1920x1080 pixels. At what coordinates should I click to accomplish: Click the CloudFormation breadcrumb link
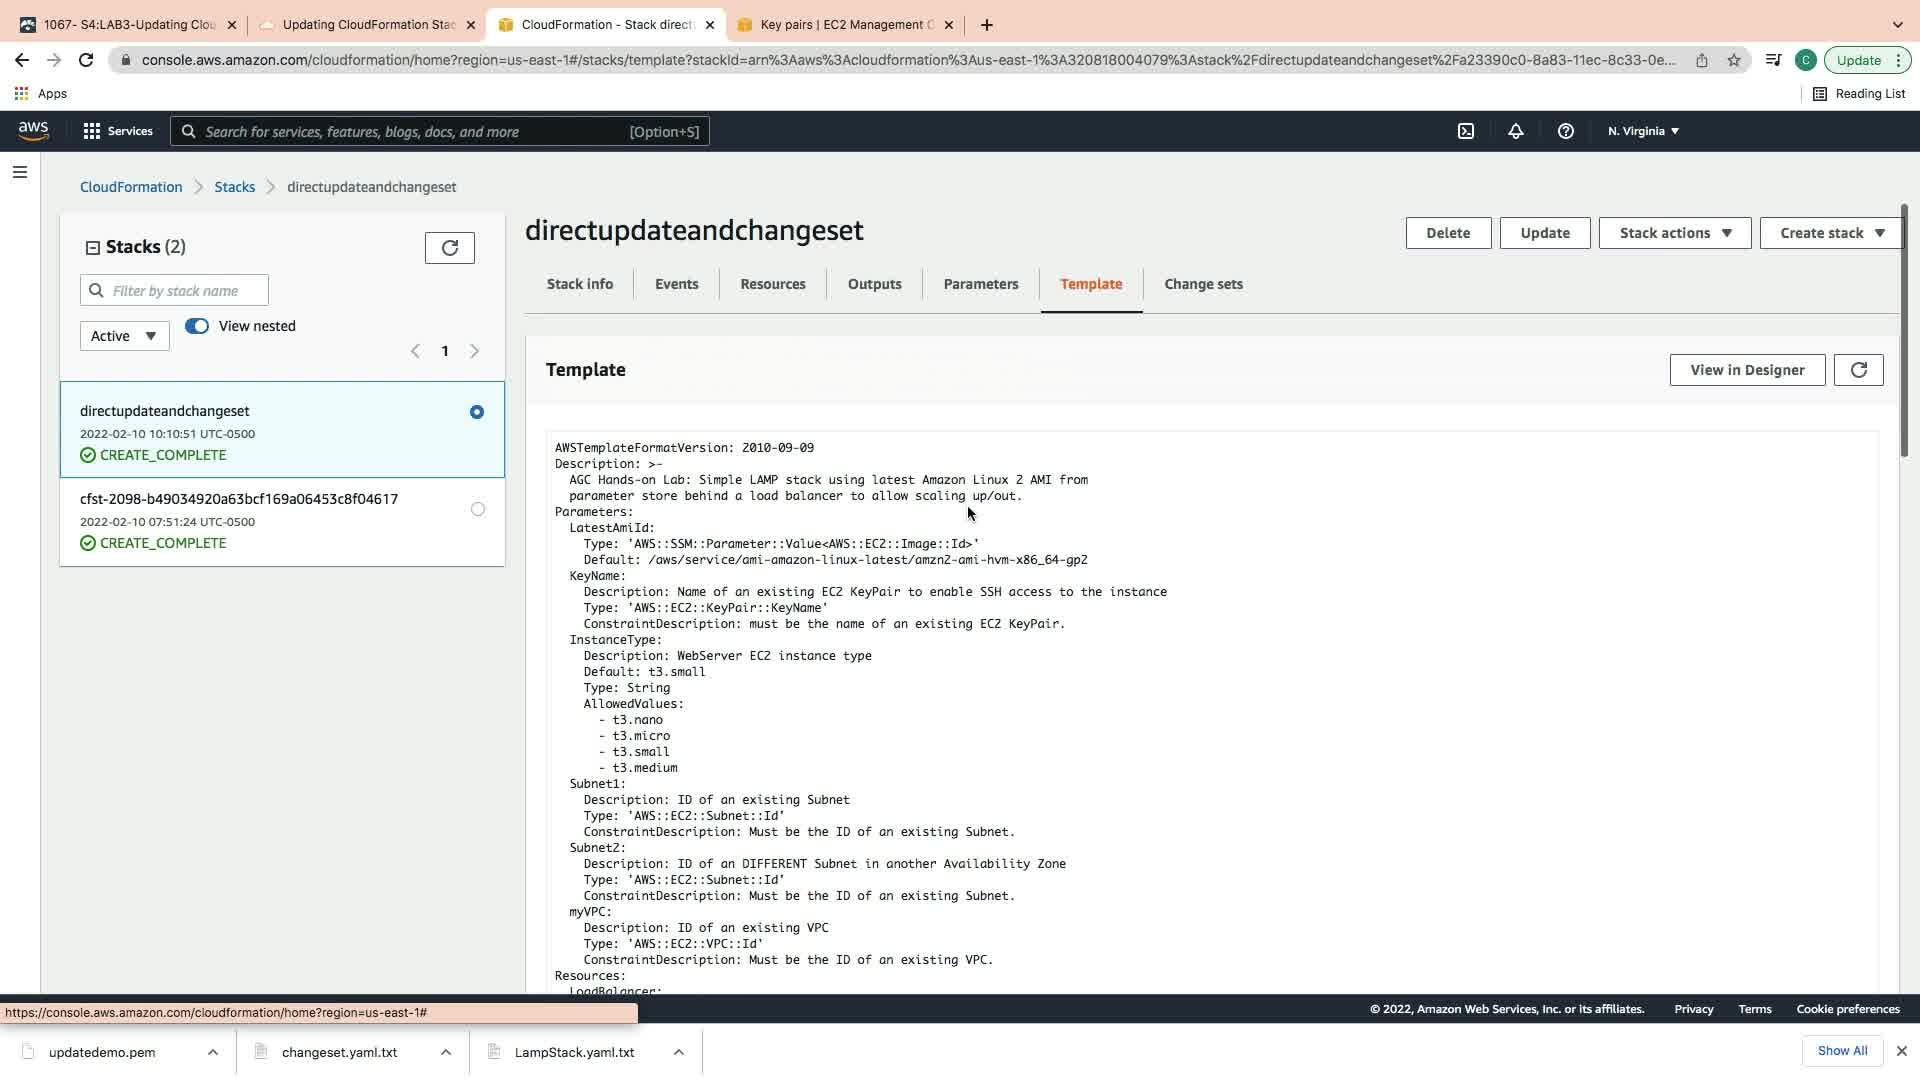click(131, 187)
